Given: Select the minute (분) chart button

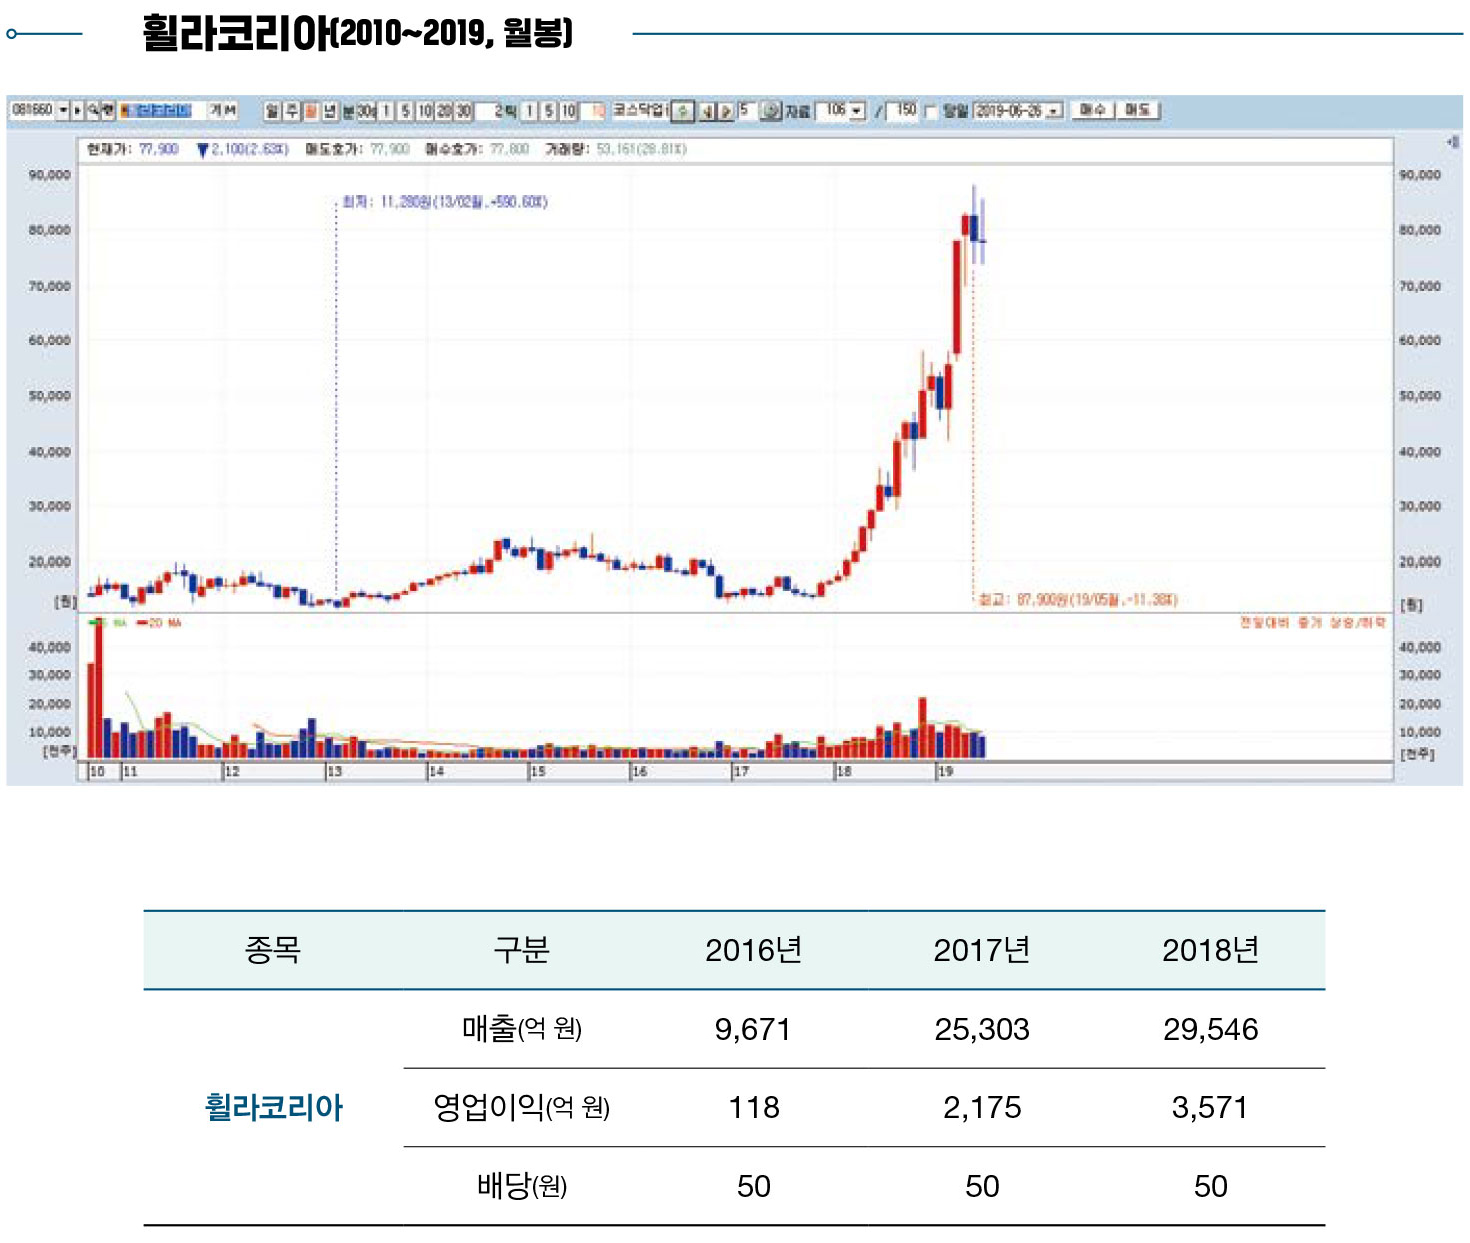Looking at the screenshot, I should [348, 111].
